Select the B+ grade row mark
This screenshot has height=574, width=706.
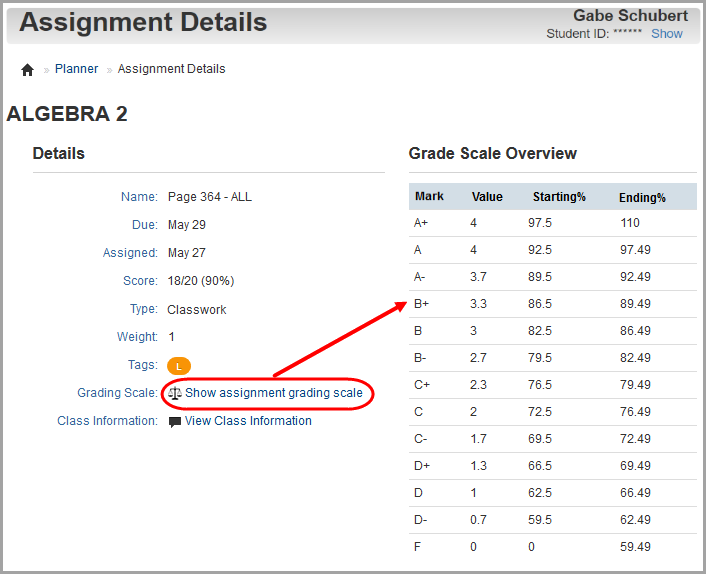coord(421,304)
